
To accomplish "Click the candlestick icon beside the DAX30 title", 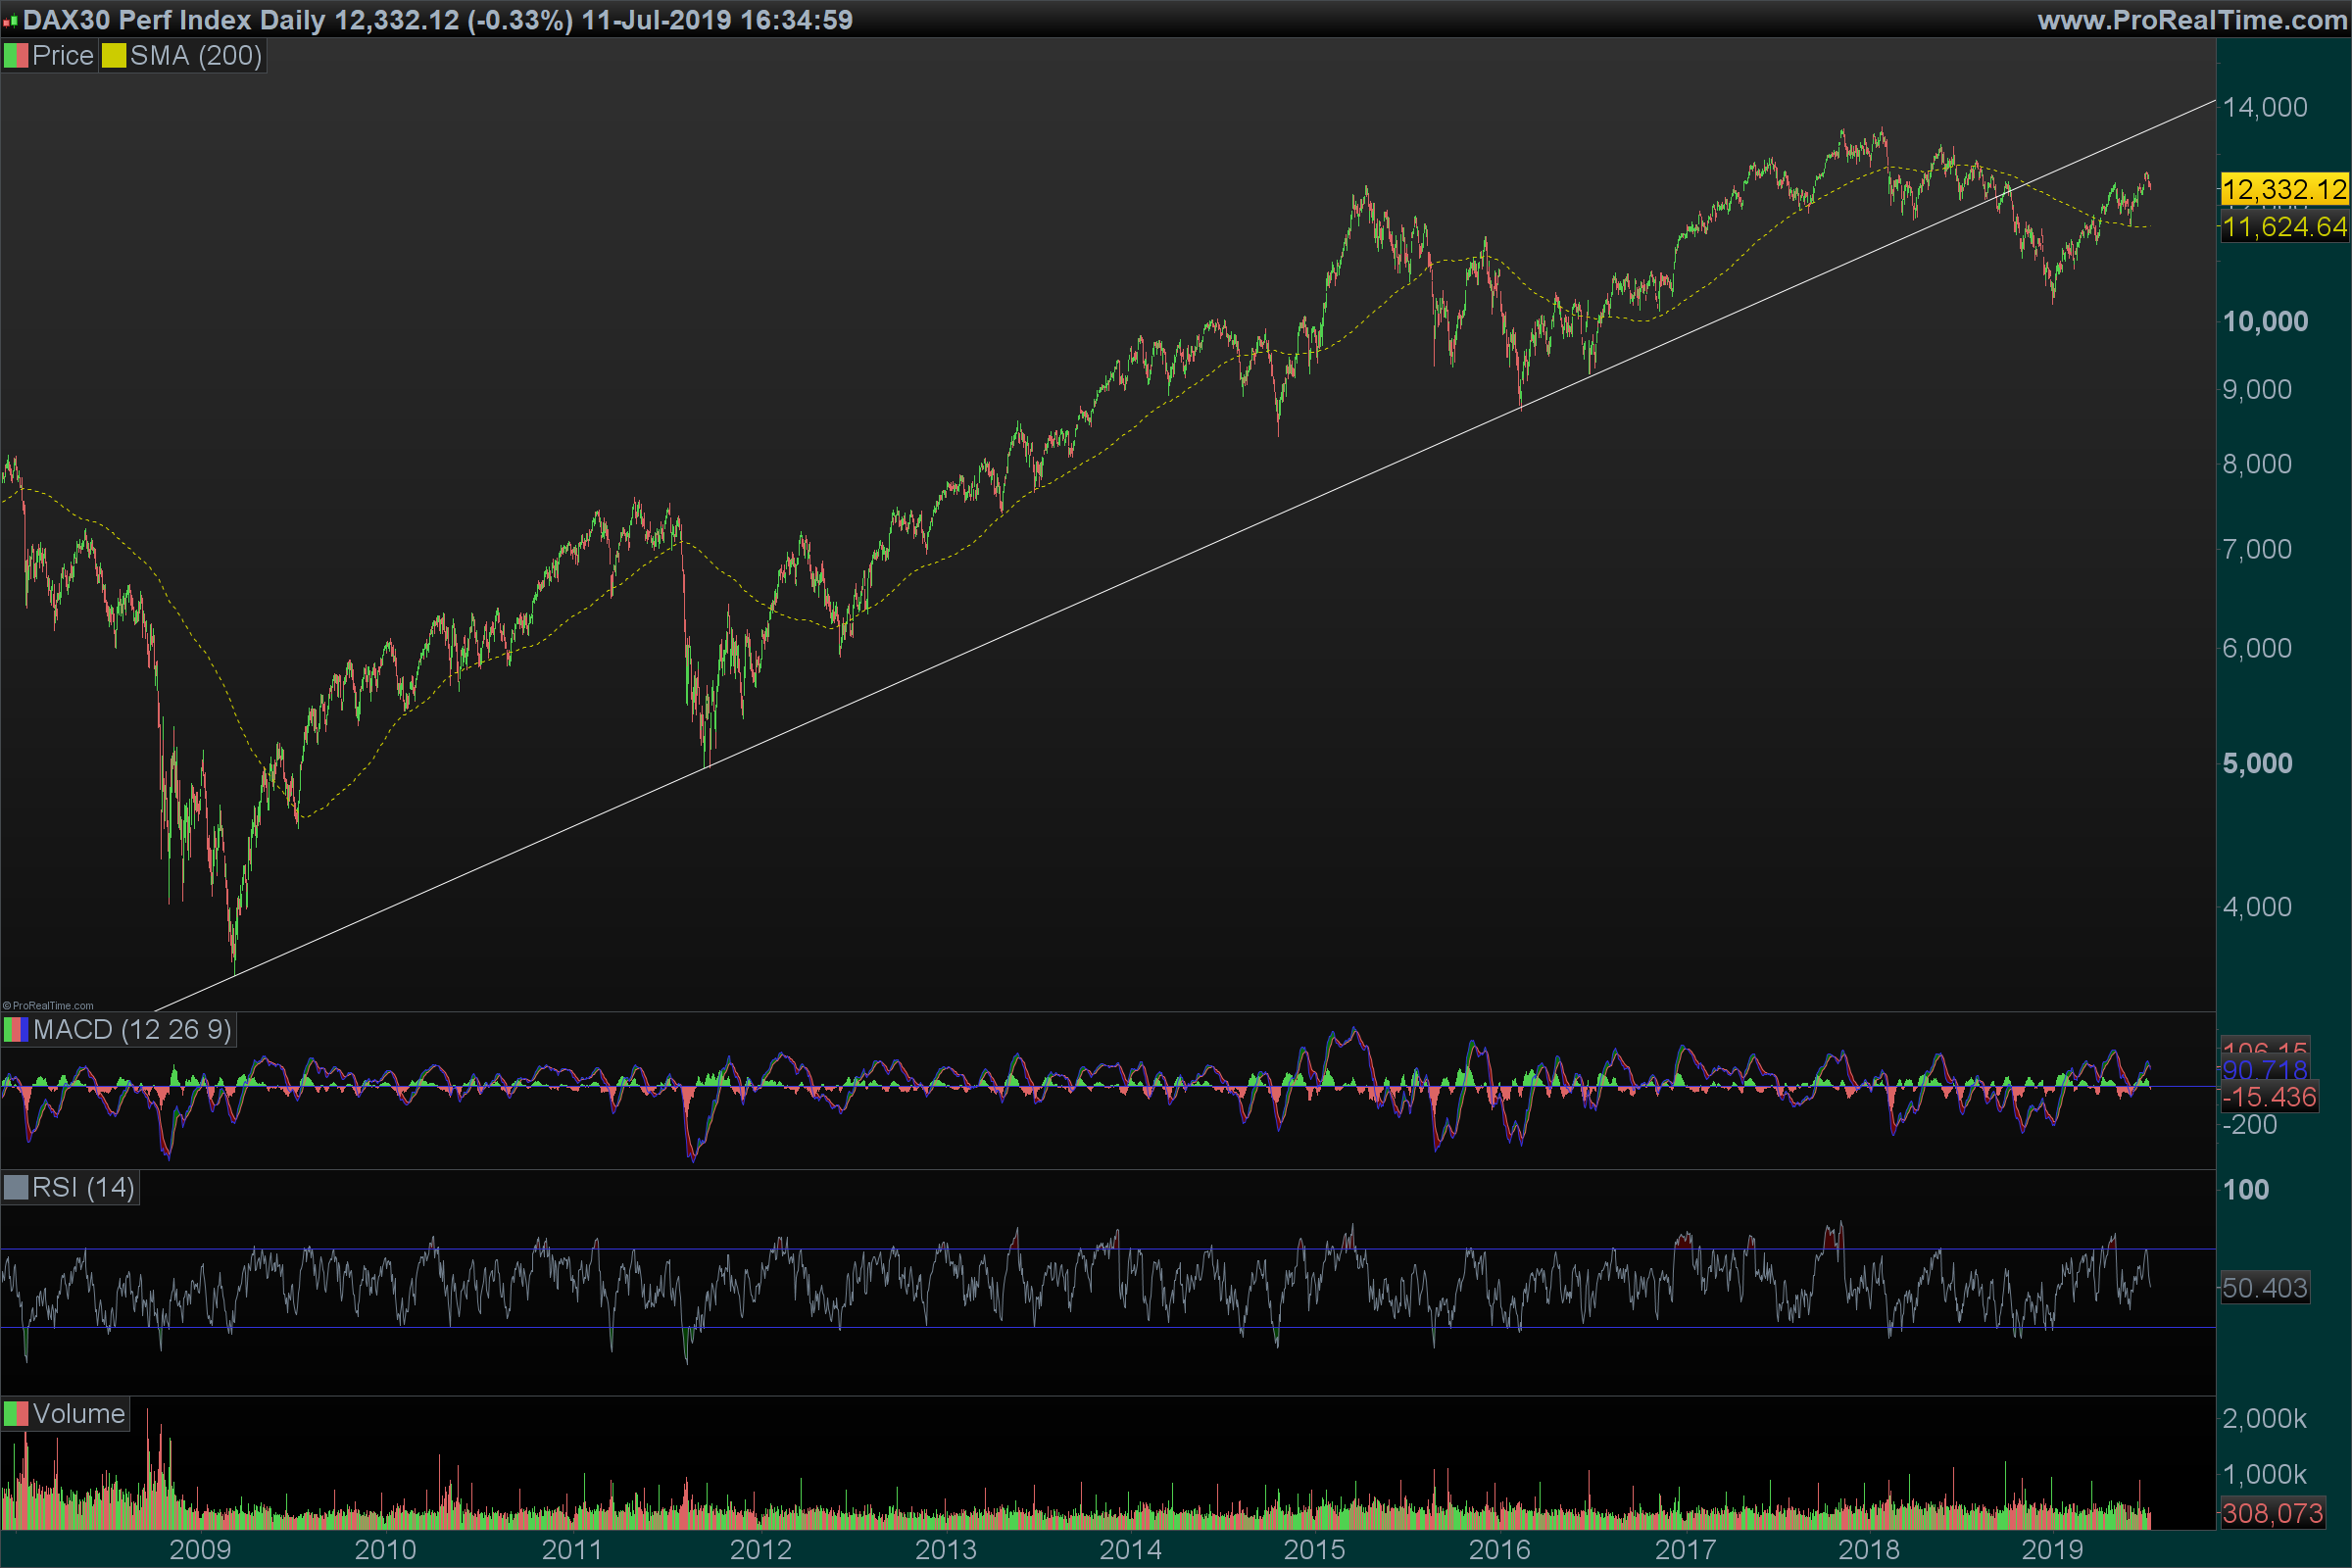I will point(10,20).
